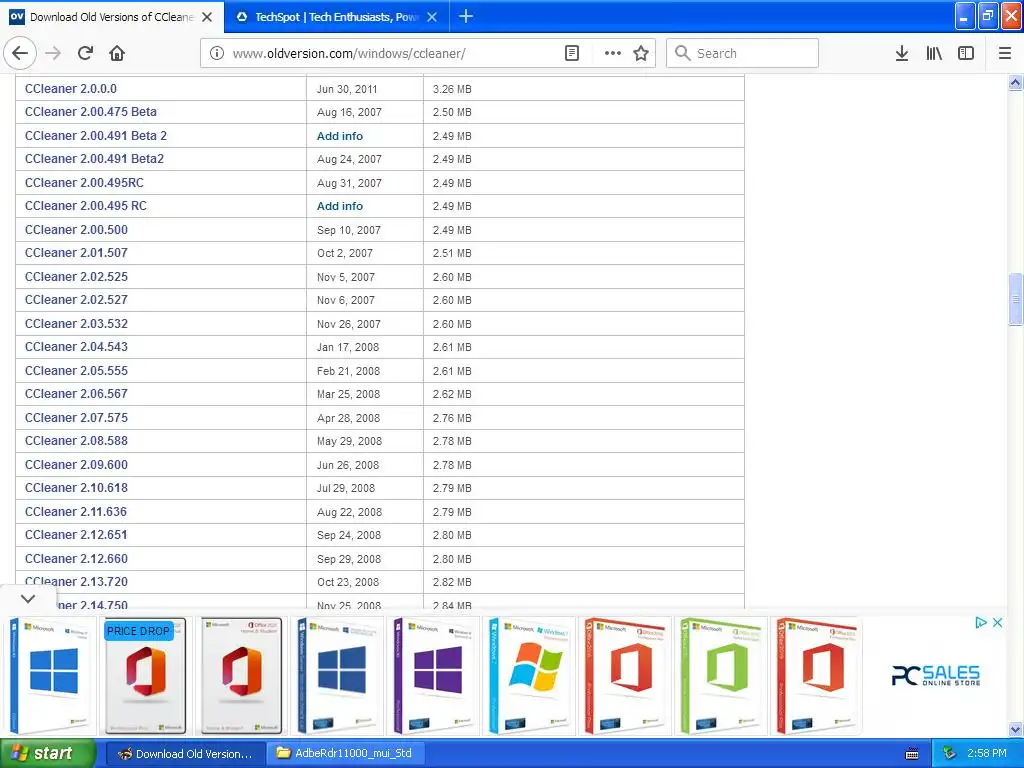1024x768 pixels.
Task: Open the Library bookshelf icon
Action: click(934, 53)
